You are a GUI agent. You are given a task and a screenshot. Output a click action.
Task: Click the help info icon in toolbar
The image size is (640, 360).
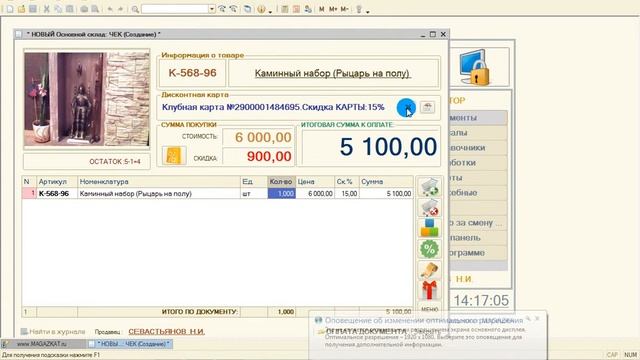(261, 9)
